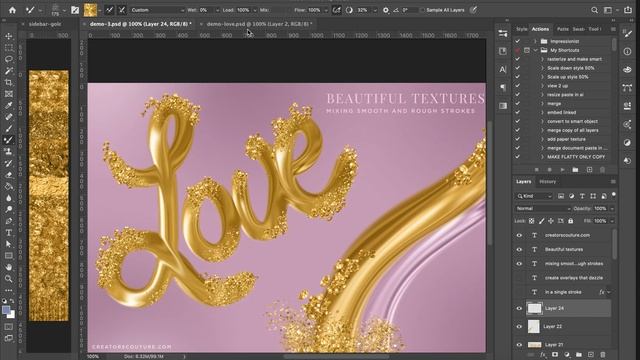Select the Mixer Brush tool in toolbar
Image resolution: width=640 pixels, height=360 pixels.
(x=9, y=140)
